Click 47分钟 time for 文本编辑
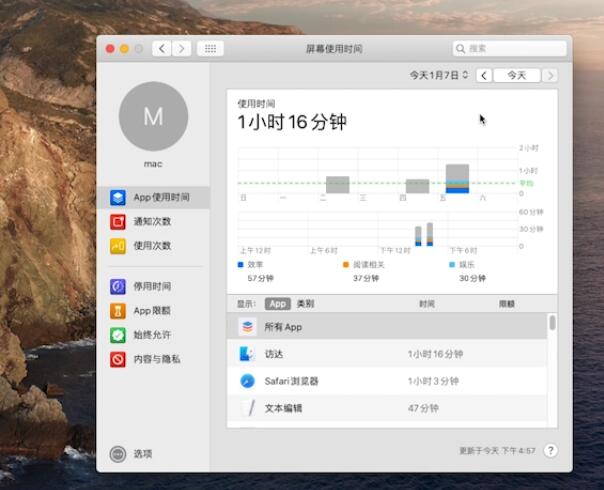The image size is (604, 490). click(x=423, y=408)
